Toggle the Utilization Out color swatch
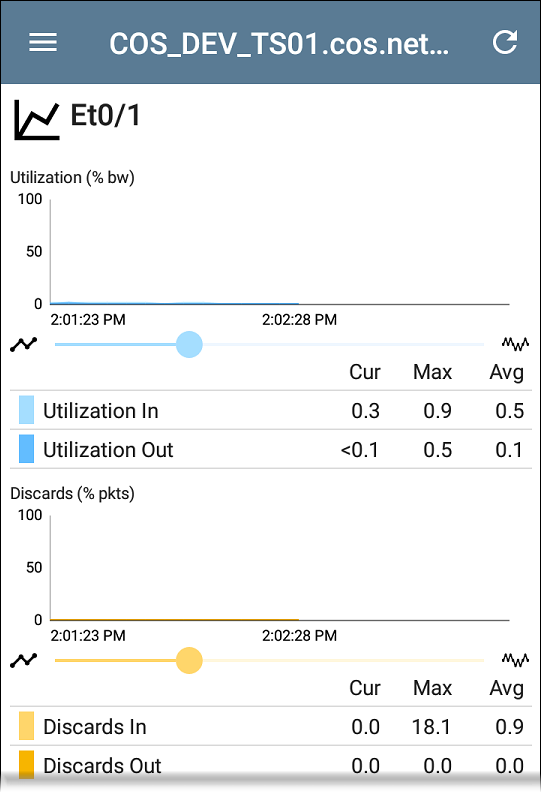 click(26, 449)
